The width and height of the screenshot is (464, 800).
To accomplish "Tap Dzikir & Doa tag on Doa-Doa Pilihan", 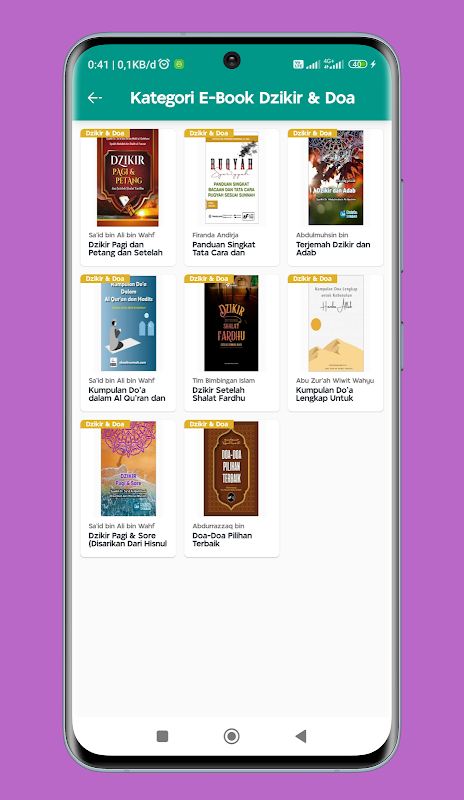I will coord(209,424).
